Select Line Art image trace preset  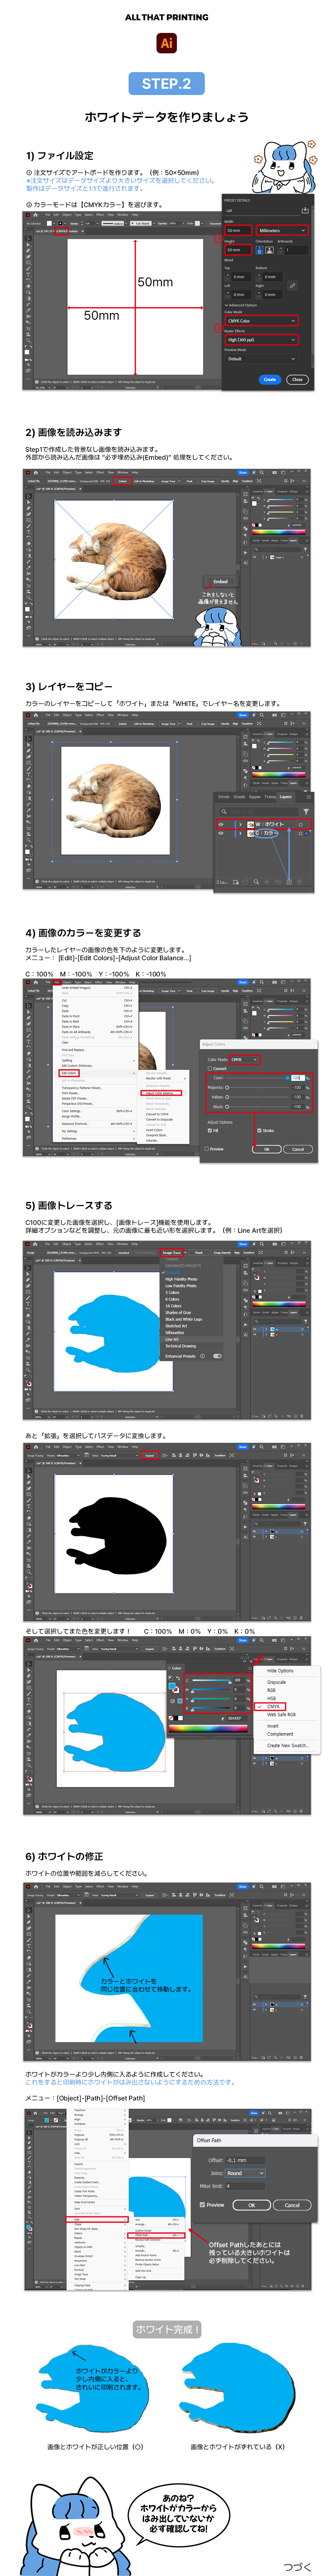[172, 1339]
